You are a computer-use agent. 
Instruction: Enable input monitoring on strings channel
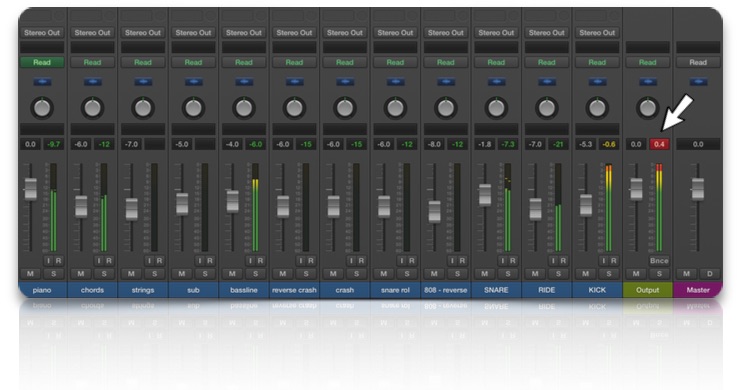pyautogui.click(x=149, y=261)
